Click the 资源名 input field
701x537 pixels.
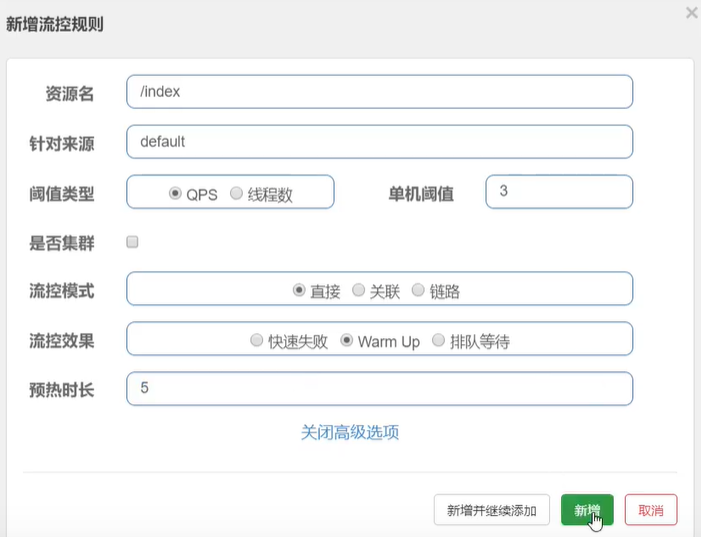coord(380,92)
